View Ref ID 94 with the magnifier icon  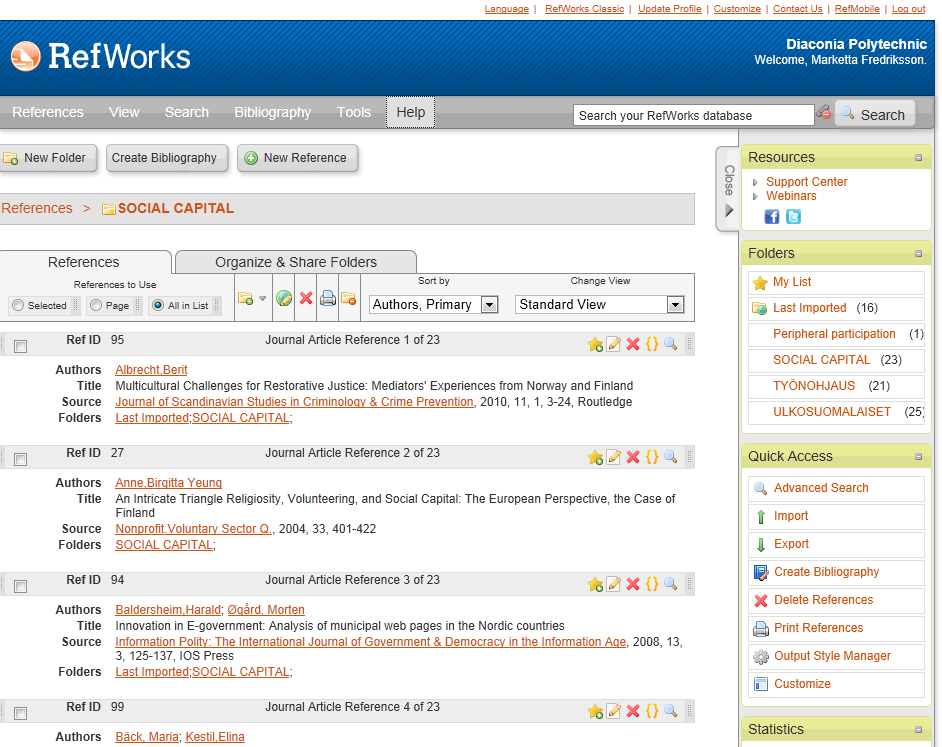pyautogui.click(x=670, y=584)
